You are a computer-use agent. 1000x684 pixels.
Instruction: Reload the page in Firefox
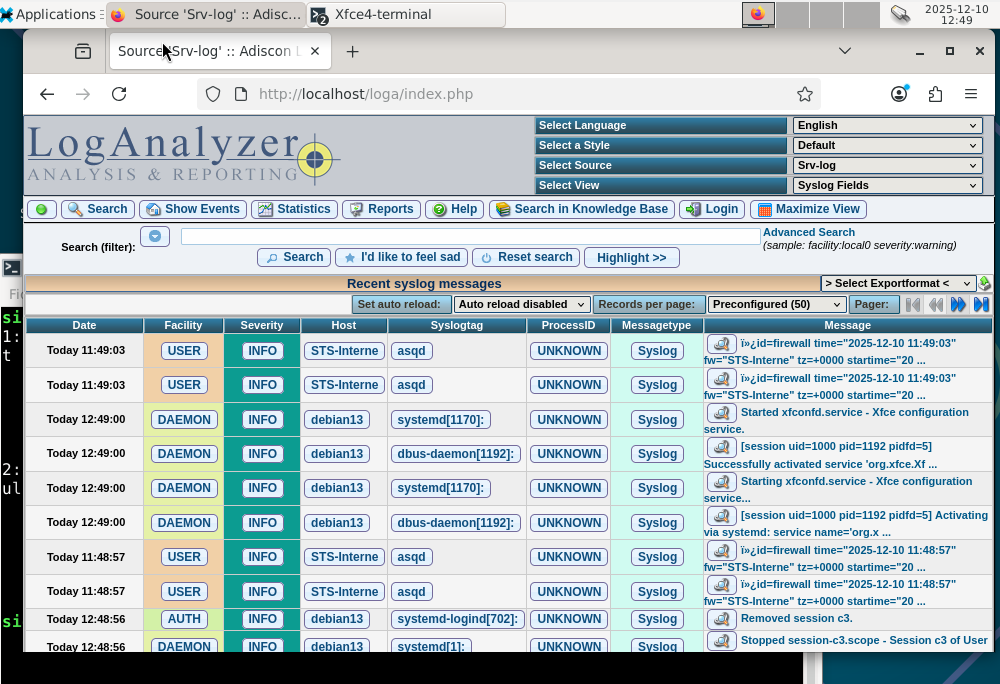pos(119,94)
